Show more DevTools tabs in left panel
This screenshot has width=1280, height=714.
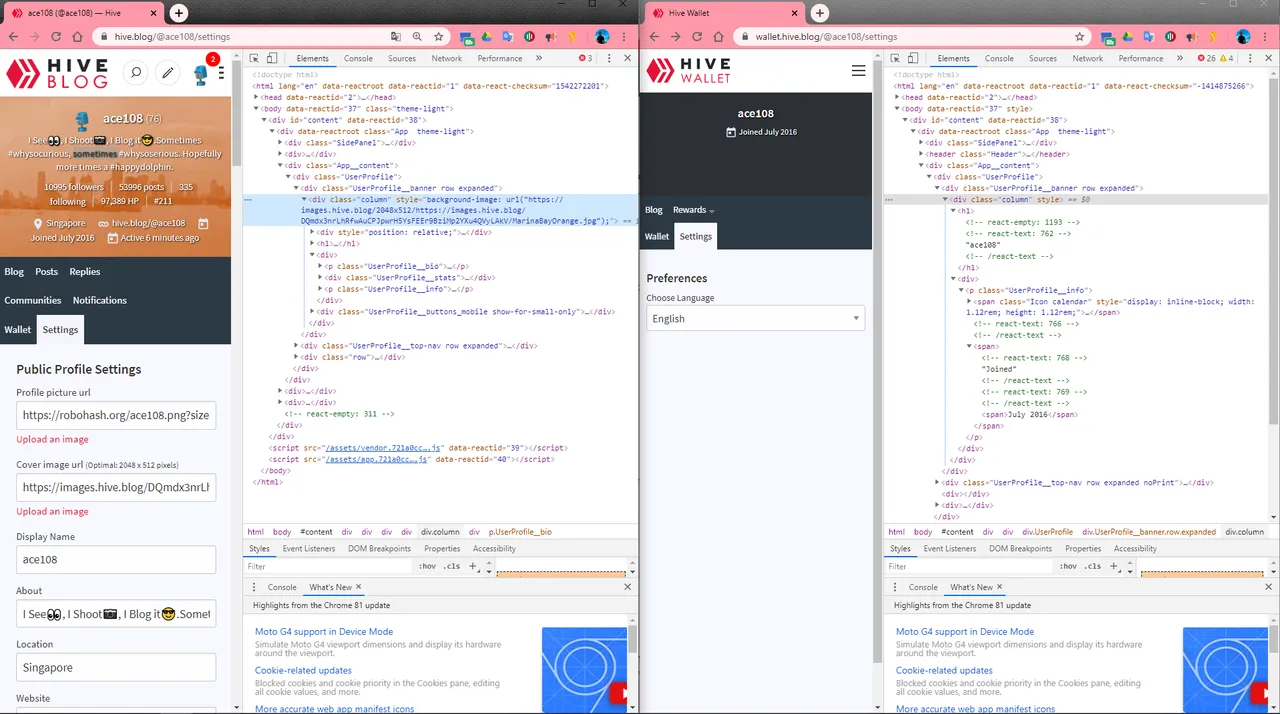[x=538, y=58]
